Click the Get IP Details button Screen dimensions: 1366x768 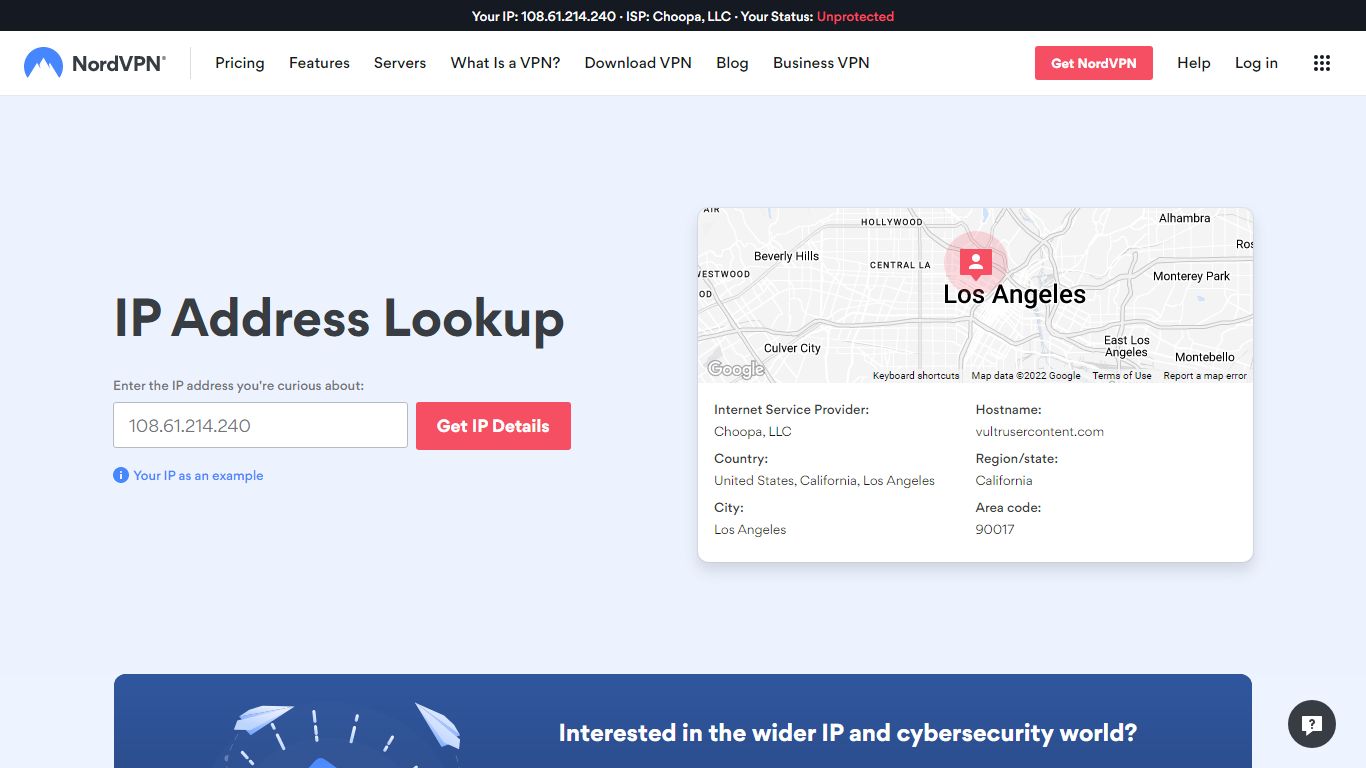(x=493, y=426)
